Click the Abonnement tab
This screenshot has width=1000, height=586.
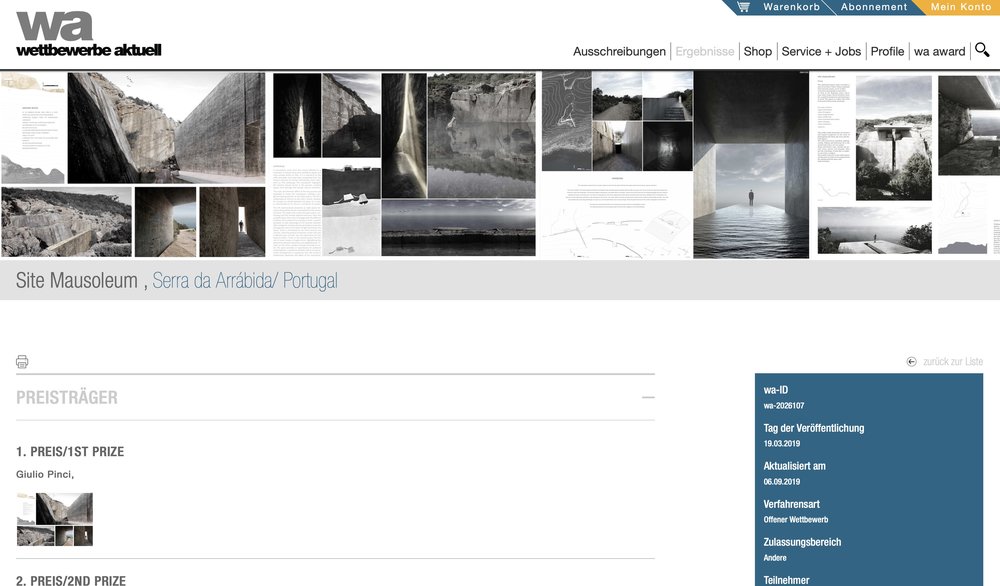tap(874, 7)
